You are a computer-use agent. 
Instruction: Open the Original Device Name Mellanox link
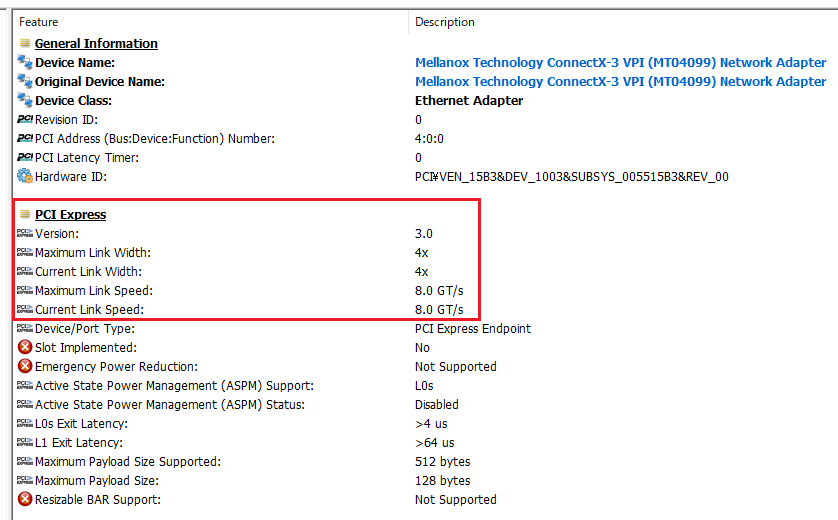pyautogui.click(x=620, y=81)
